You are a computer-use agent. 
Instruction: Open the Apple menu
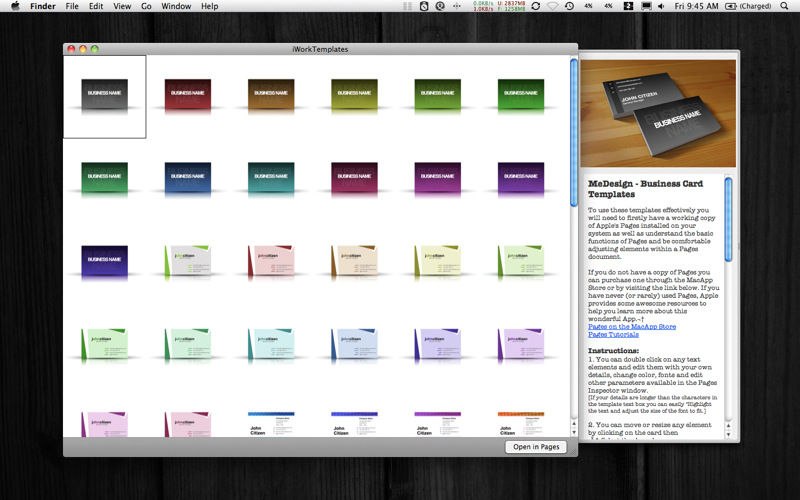[15, 6]
